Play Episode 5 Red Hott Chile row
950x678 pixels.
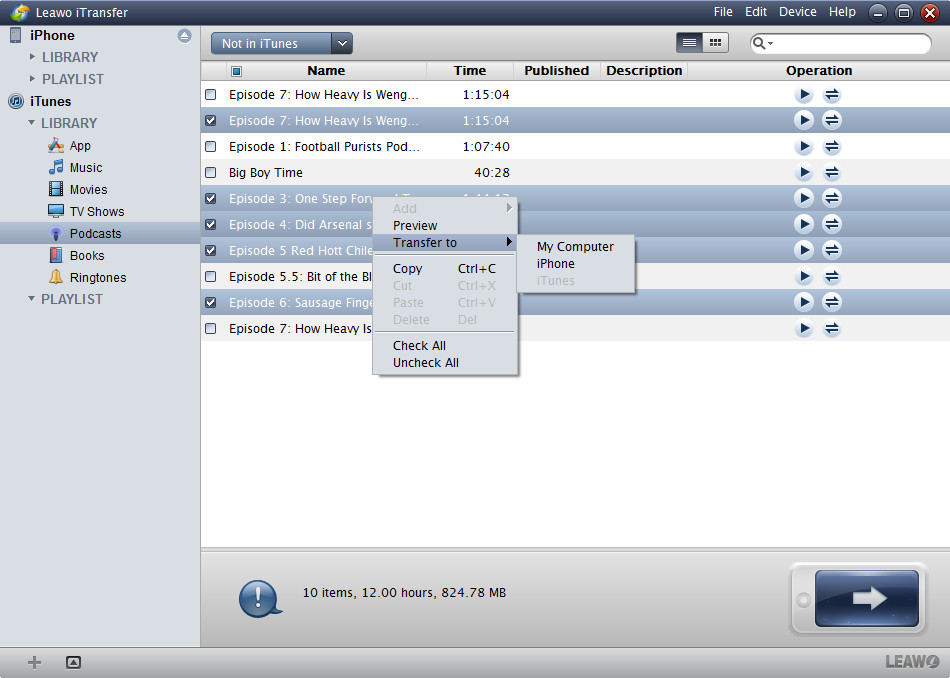(x=803, y=250)
